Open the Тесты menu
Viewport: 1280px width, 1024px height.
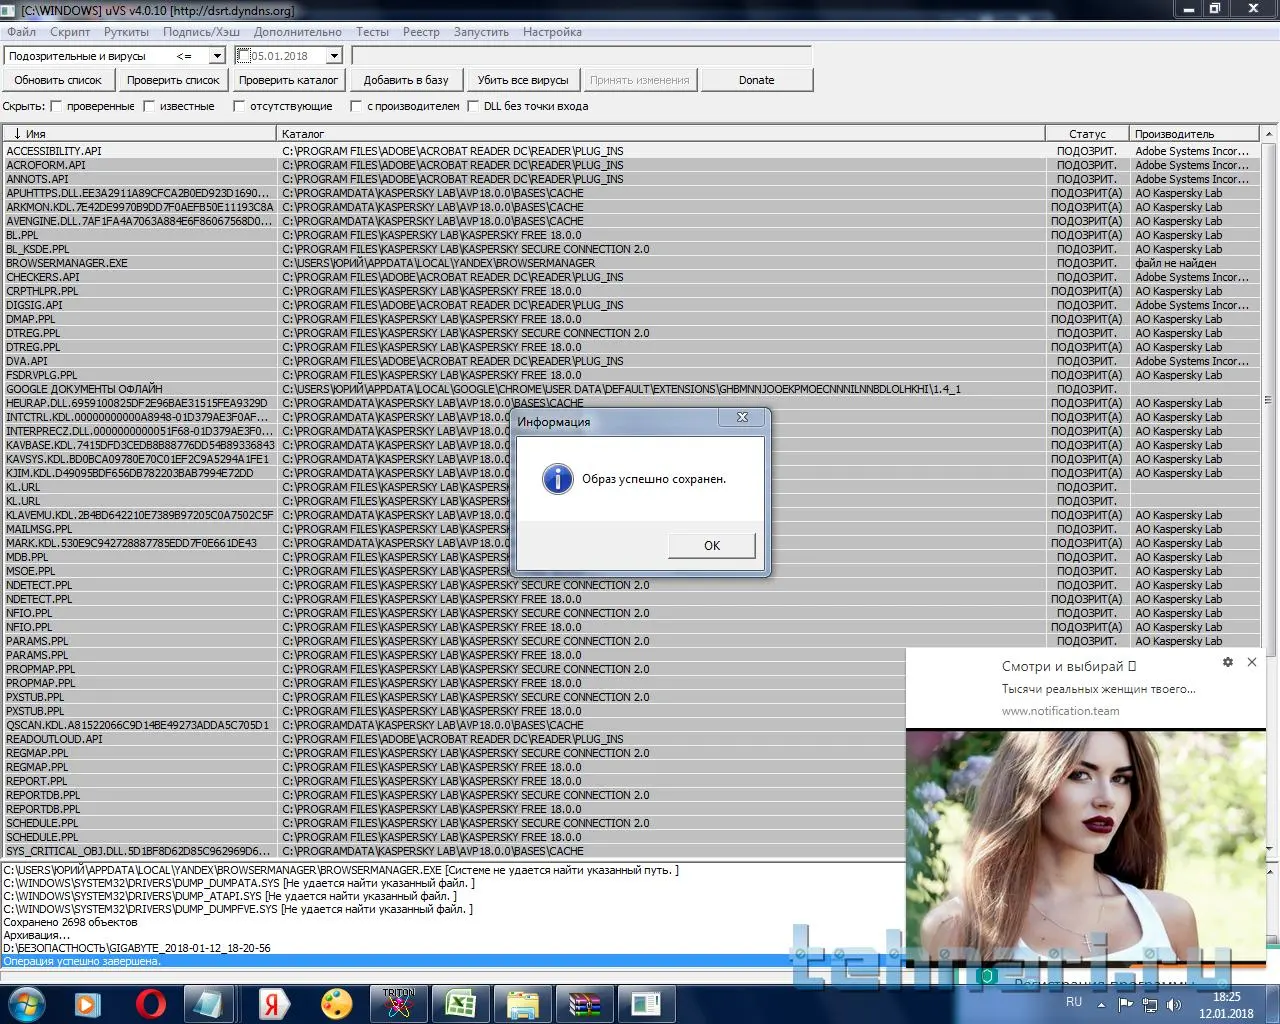point(372,32)
